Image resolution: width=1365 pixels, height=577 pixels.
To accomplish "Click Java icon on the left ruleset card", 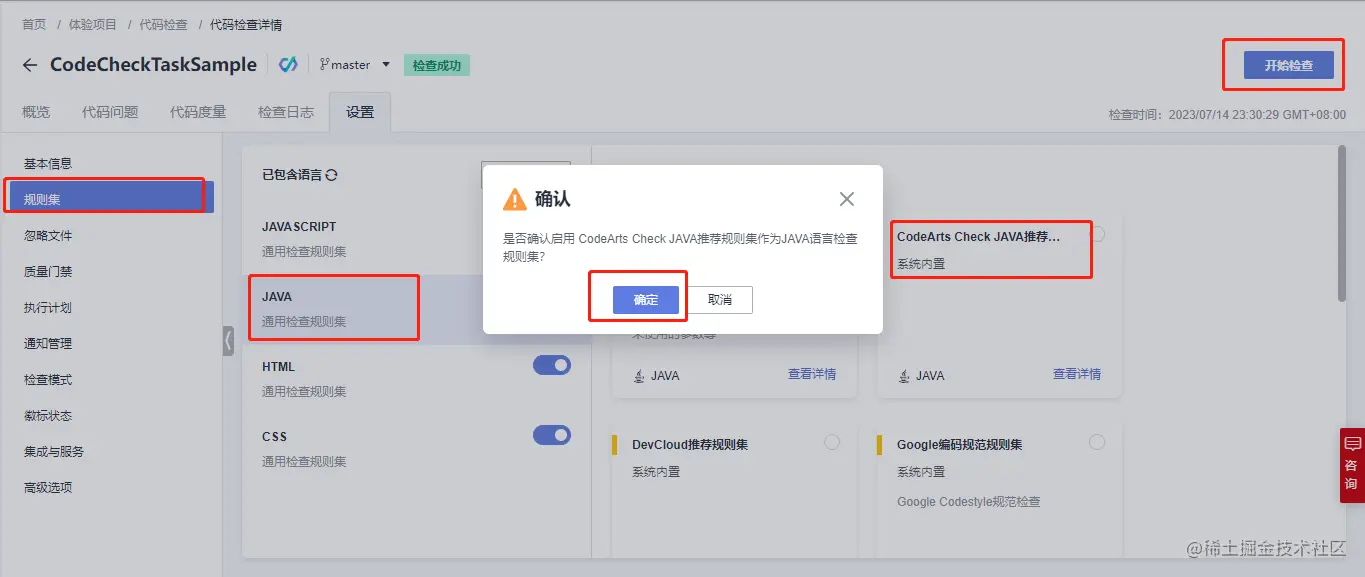I will point(639,376).
